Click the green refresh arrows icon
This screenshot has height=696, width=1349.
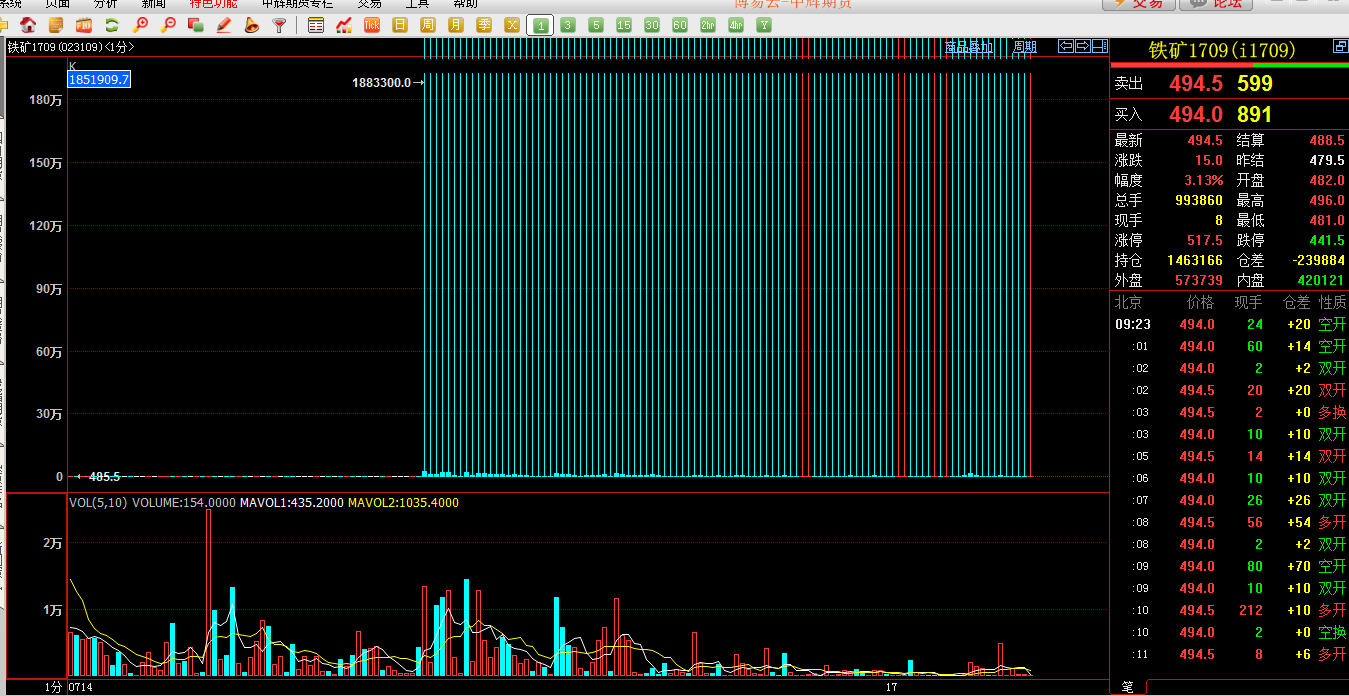(x=111, y=24)
